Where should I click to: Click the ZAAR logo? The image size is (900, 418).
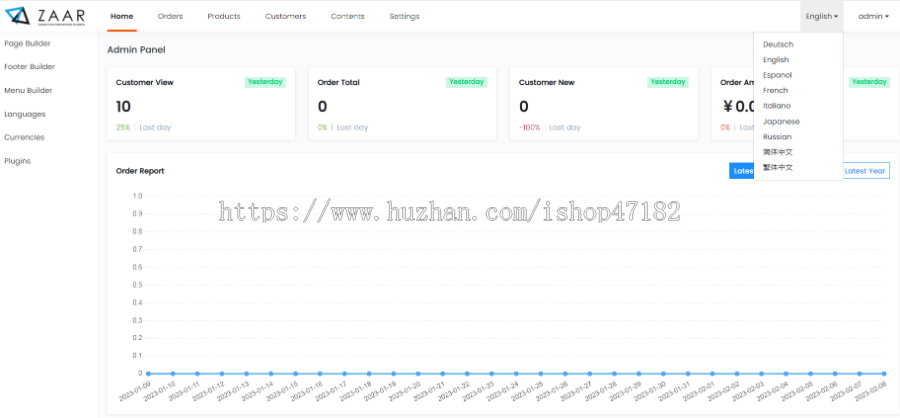click(45, 16)
